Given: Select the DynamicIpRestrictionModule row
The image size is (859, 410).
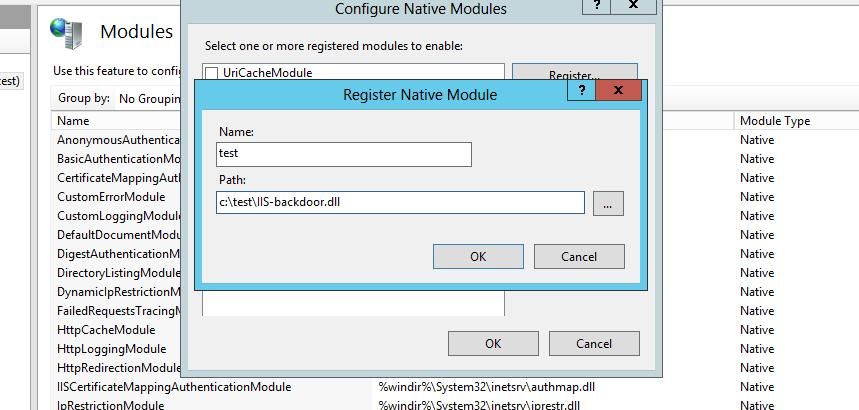Looking at the screenshot, I should [x=118, y=292].
